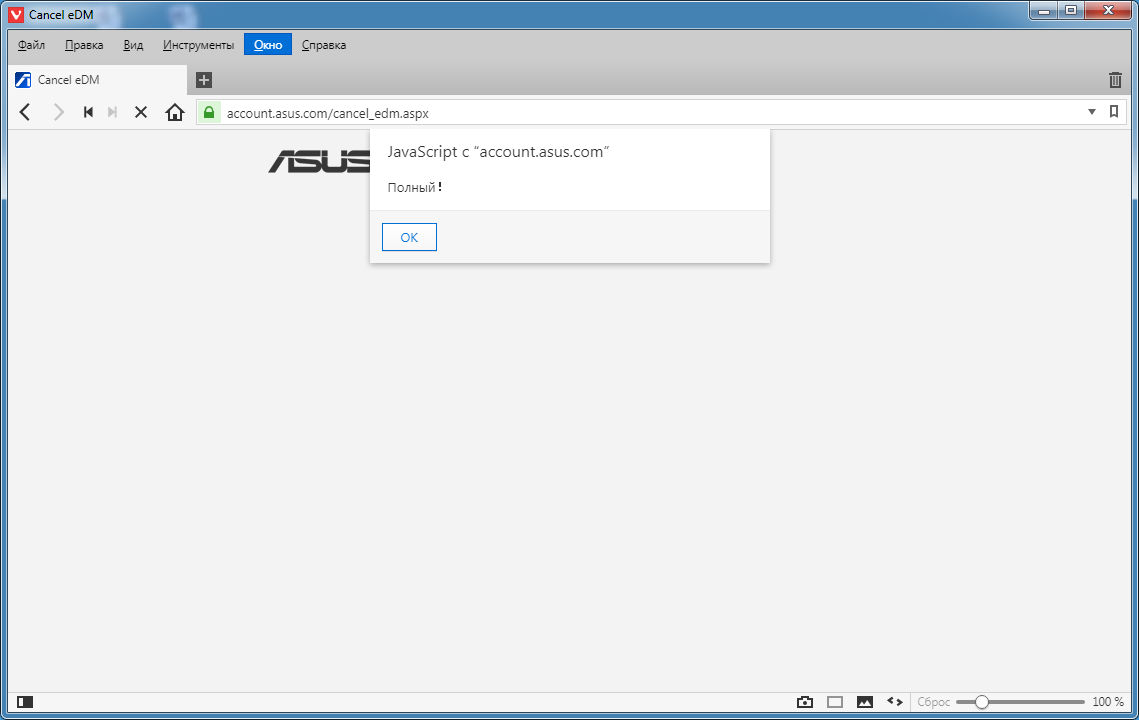Viewport: 1139px width, 720px height.
Task: Stop page loading with the X icon
Action: click(141, 112)
